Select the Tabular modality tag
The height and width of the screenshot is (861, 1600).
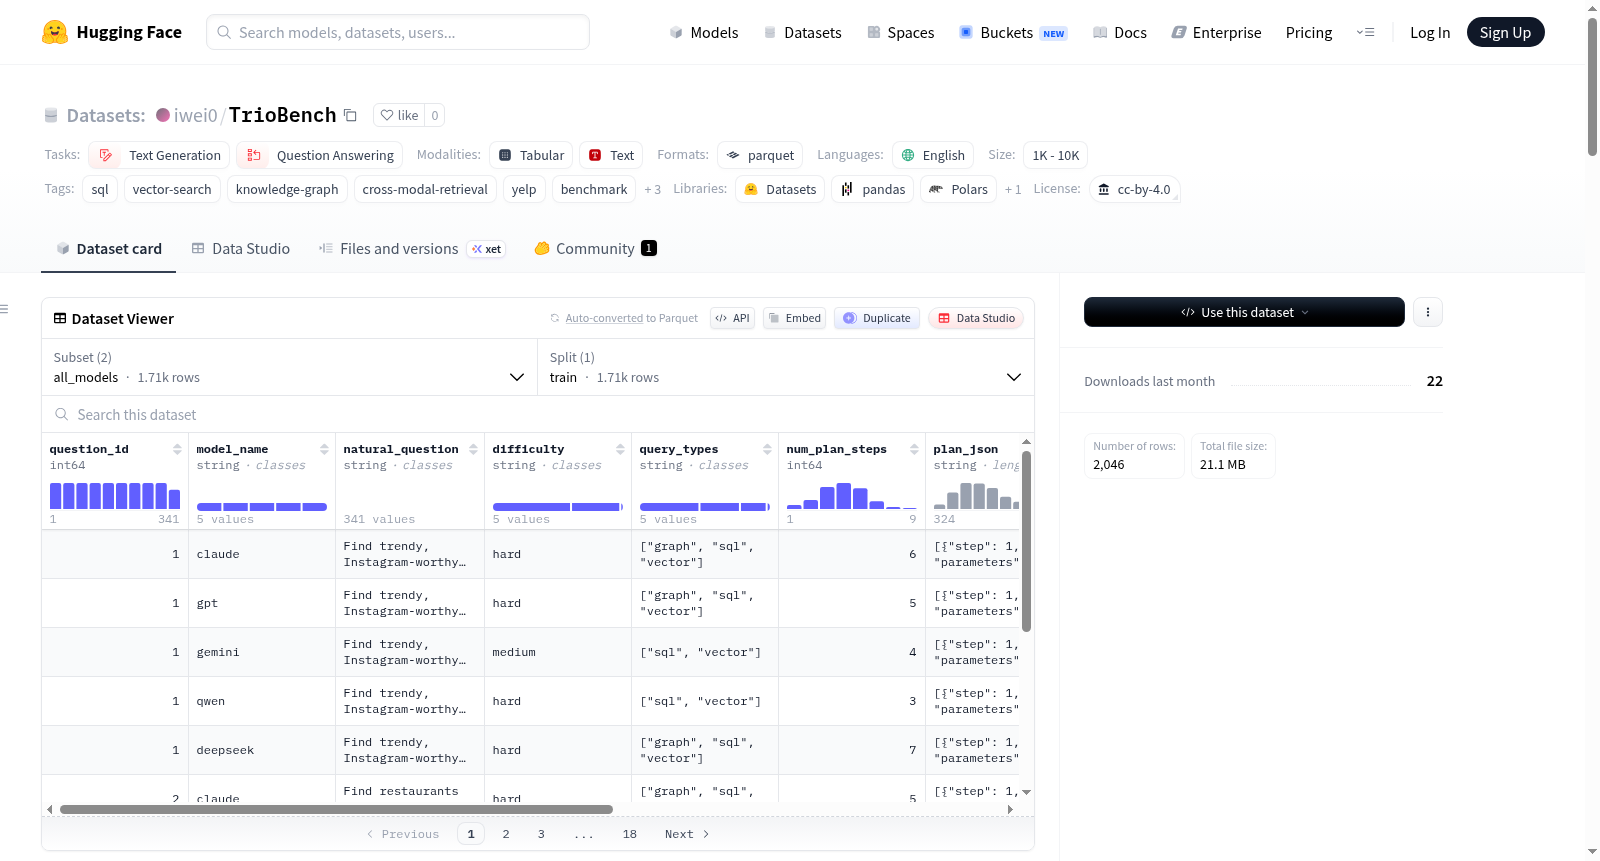[531, 155]
